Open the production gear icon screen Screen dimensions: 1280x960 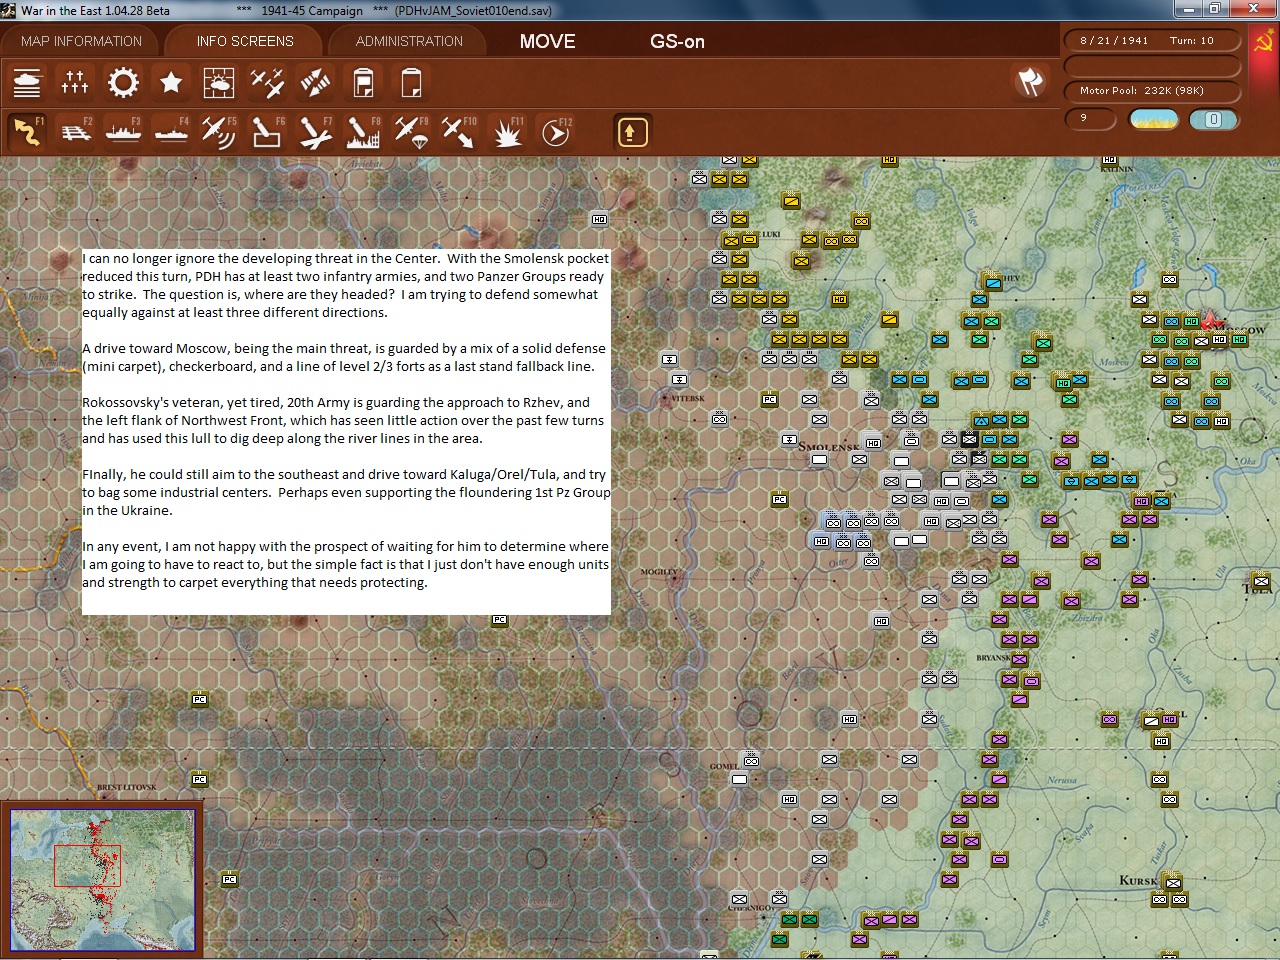click(x=123, y=83)
